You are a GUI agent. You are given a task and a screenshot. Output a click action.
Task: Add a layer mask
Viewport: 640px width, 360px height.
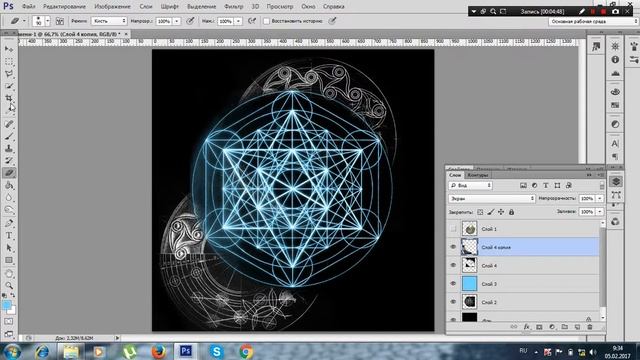pyautogui.click(x=539, y=327)
